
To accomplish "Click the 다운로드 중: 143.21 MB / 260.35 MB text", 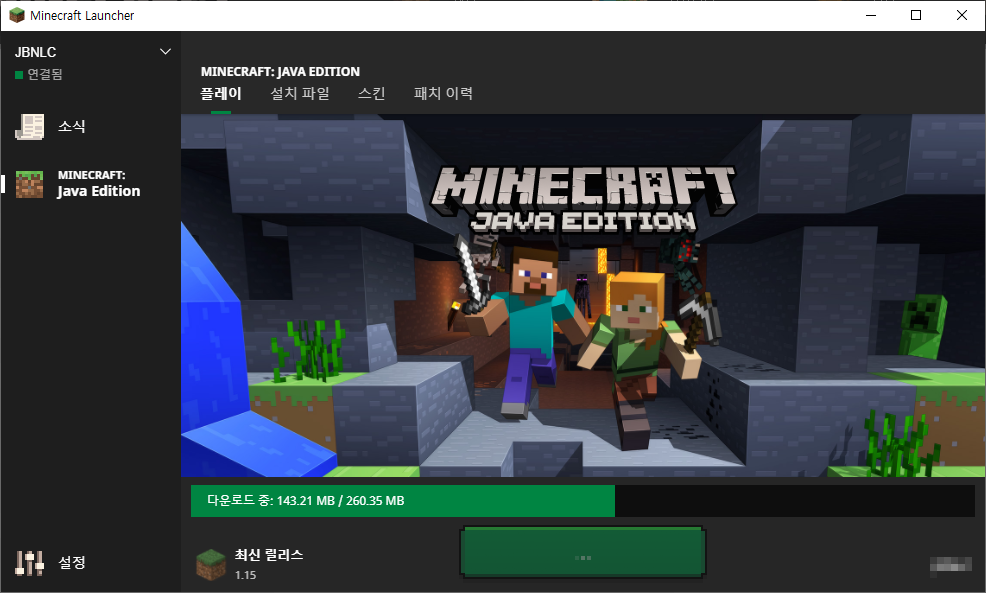I will pos(306,501).
